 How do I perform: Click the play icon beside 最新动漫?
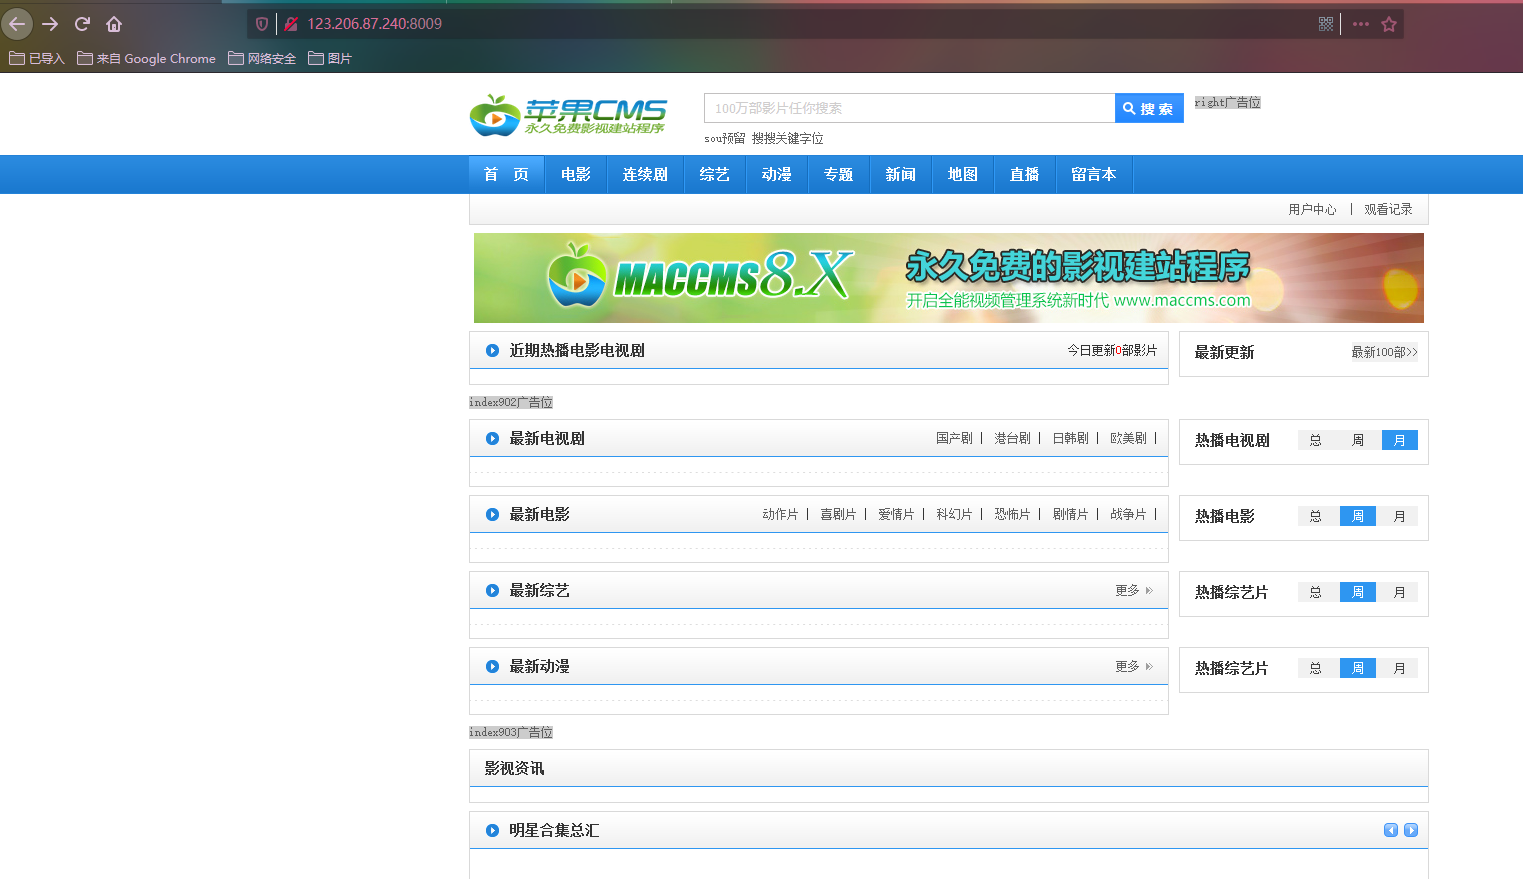tap(492, 666)
